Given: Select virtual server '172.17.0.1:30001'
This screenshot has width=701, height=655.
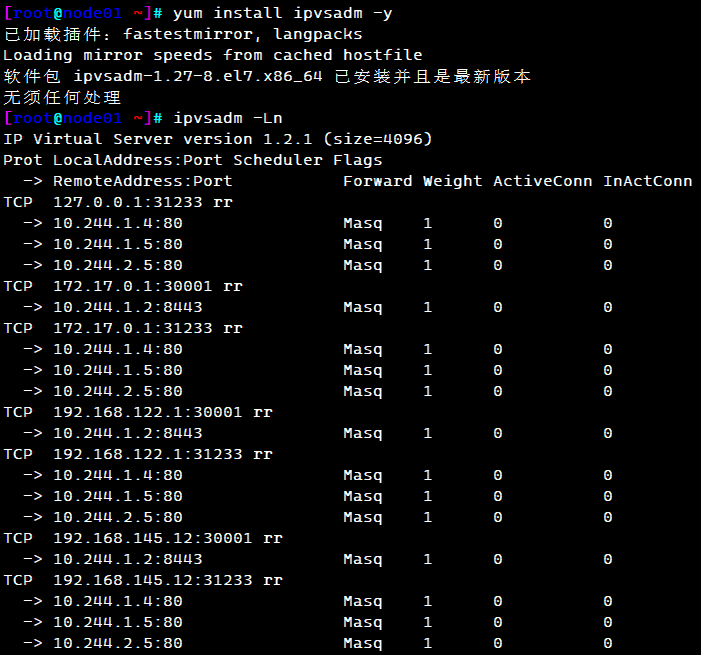Looking at the screenshot, I should point(133,286).
